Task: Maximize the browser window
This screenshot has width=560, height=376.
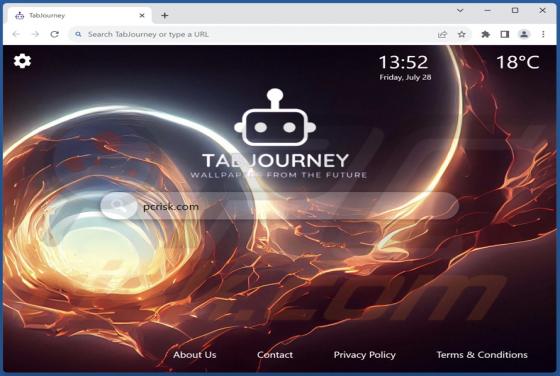Action: click(x=515, y=11)
